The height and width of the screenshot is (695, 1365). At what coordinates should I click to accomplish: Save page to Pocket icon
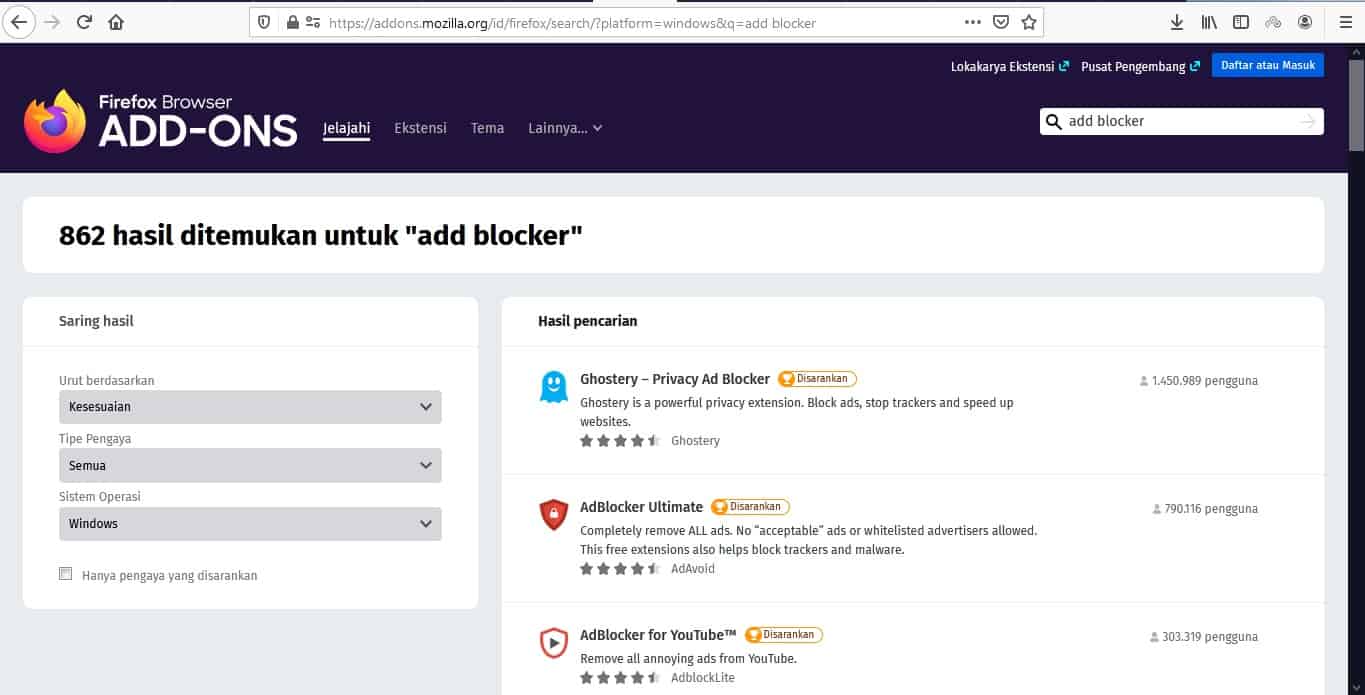tap(1001, 22)
